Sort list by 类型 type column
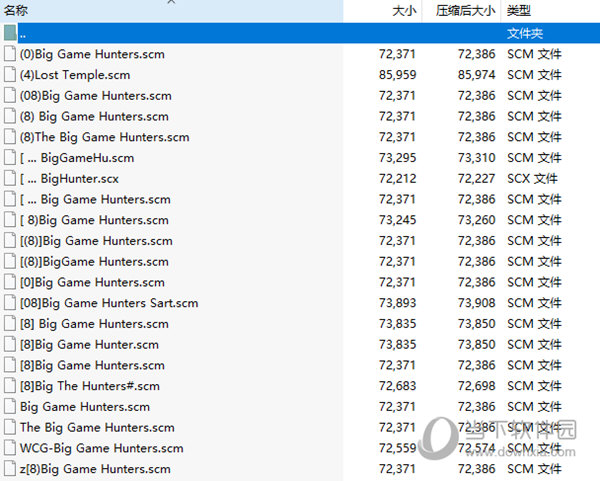 (518, 10)
